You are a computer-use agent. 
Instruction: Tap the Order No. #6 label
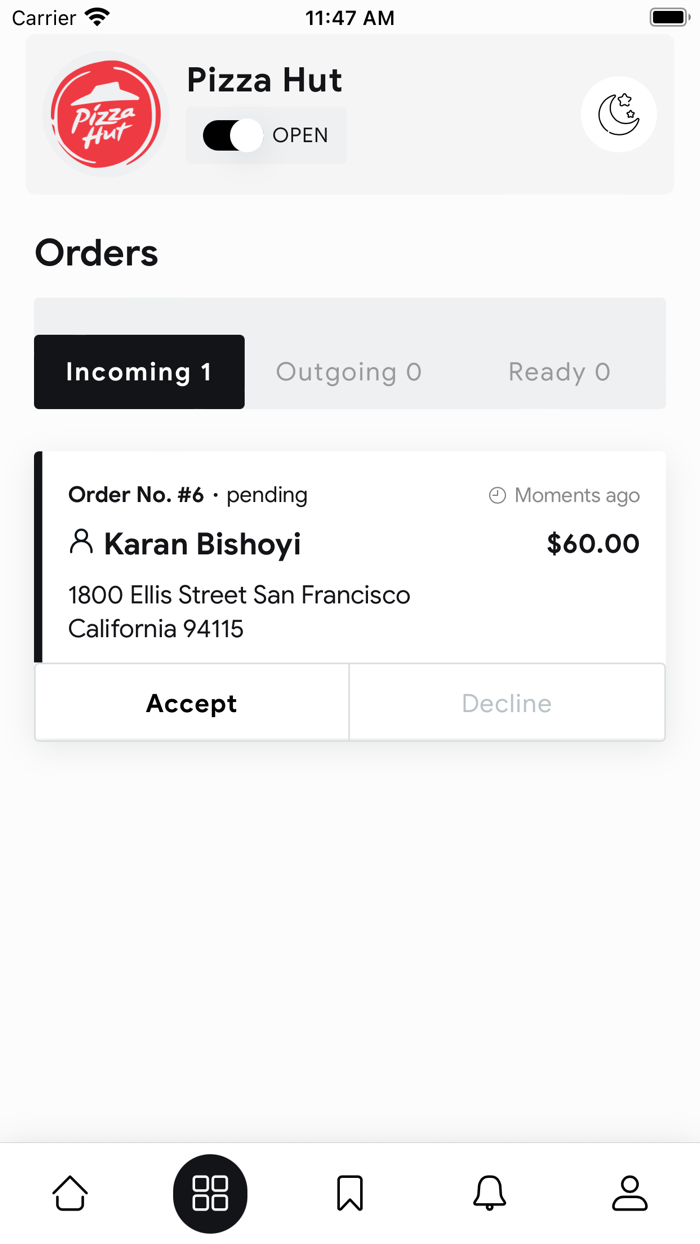(136, 495)
